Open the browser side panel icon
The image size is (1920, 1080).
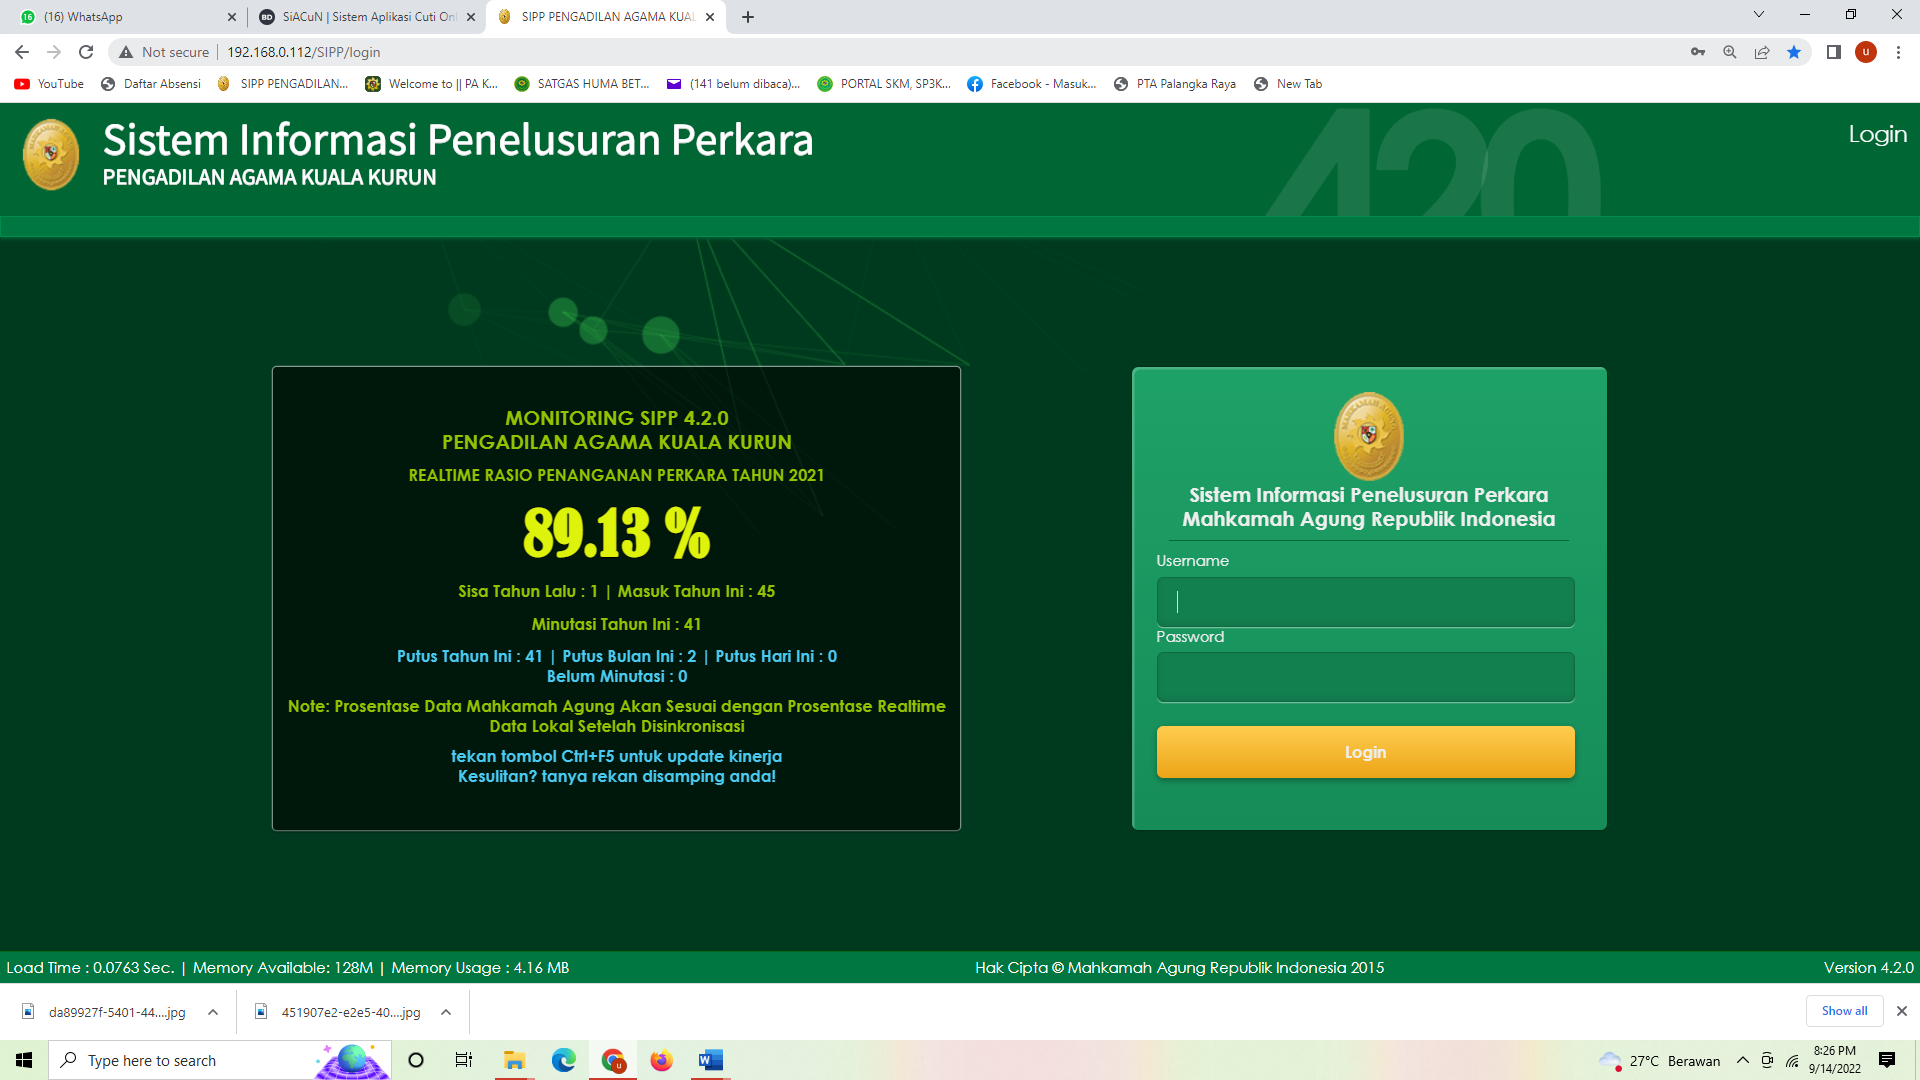click(1834, 52)
